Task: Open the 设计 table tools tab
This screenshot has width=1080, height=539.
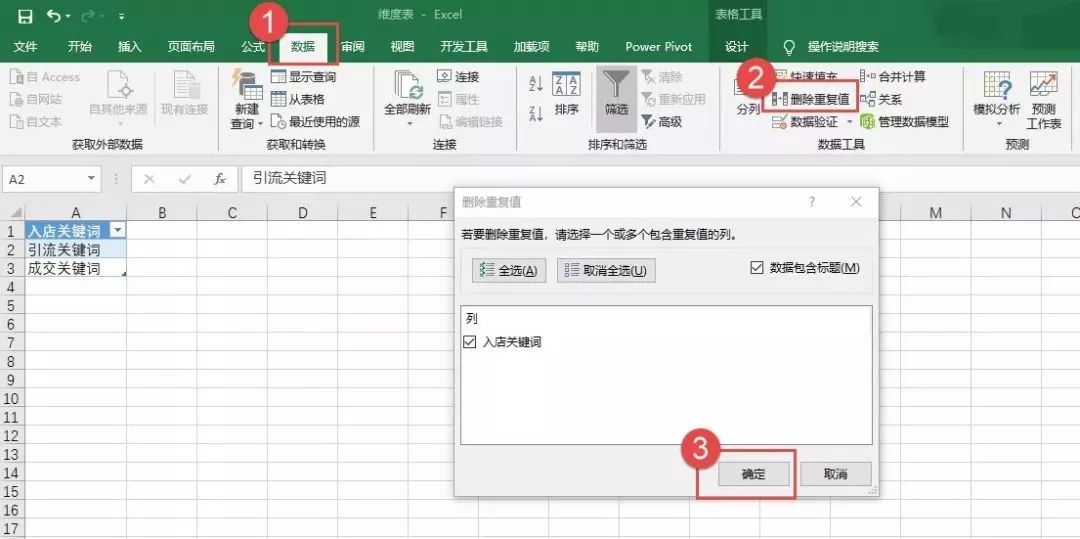Action: (736, 47)
